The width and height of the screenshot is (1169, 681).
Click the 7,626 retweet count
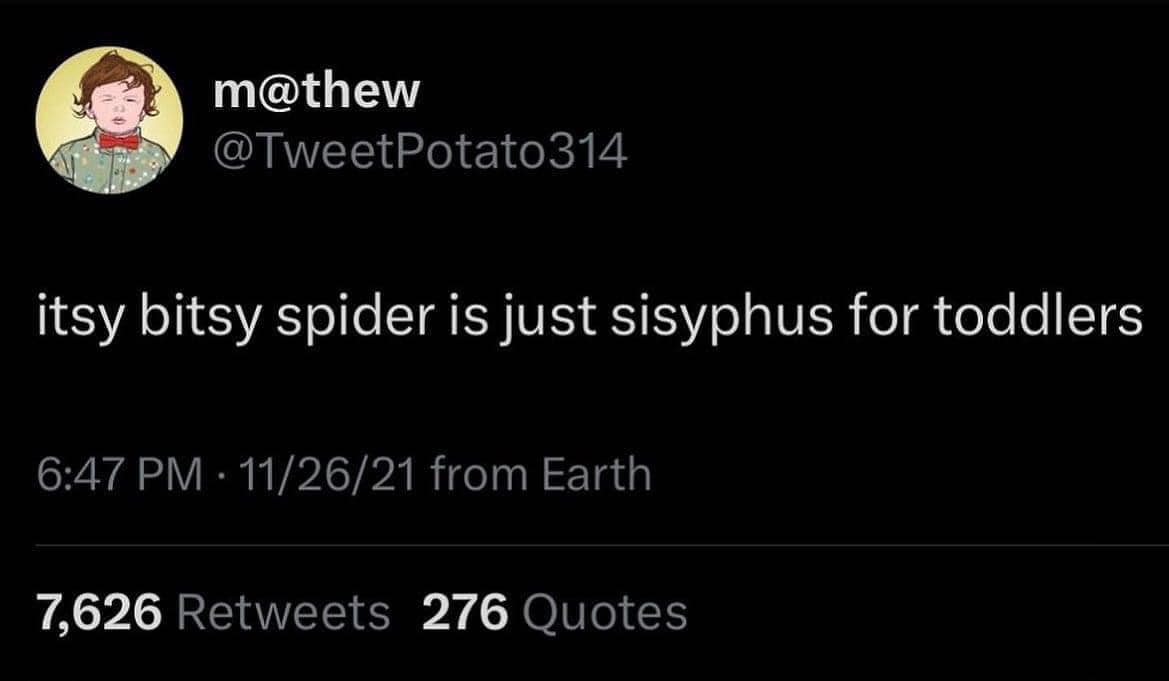tap(98, 611)
